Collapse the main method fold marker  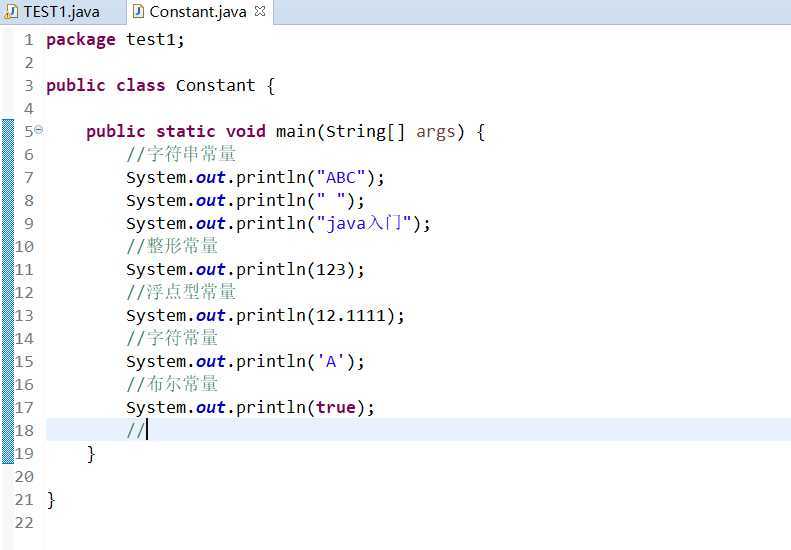39,130
